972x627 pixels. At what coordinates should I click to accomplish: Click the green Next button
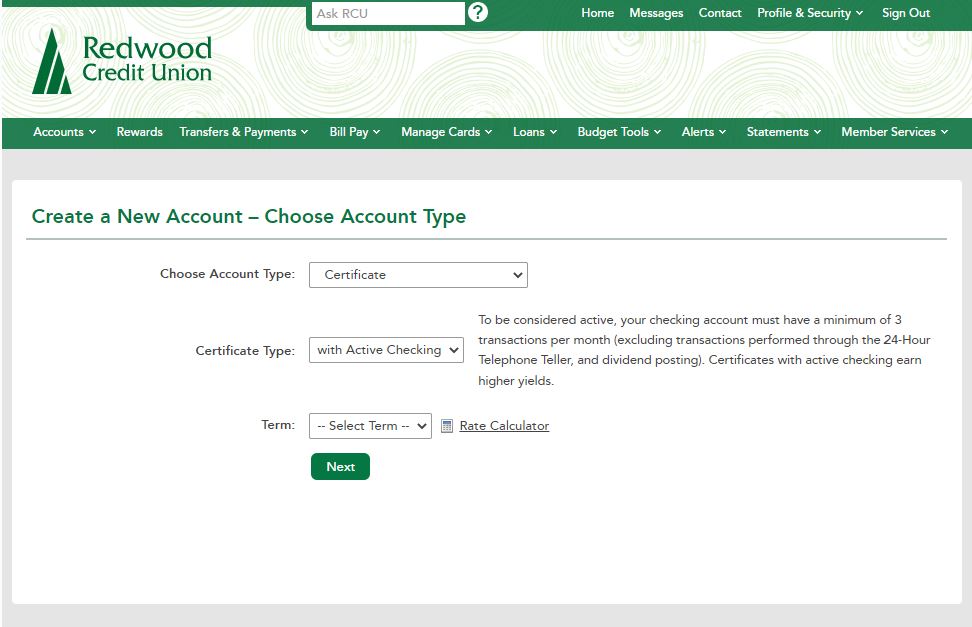point(340,466)
